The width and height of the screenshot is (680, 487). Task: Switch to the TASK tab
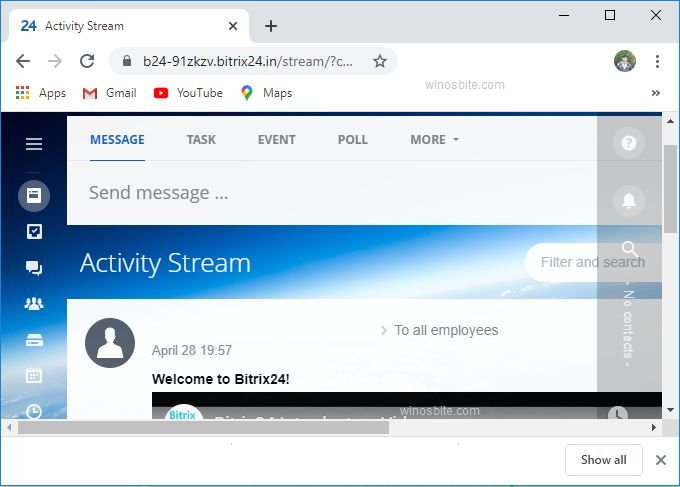point(201,140)
